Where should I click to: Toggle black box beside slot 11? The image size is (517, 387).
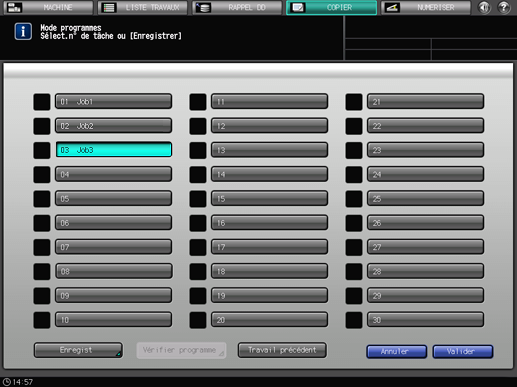(198, 102)
